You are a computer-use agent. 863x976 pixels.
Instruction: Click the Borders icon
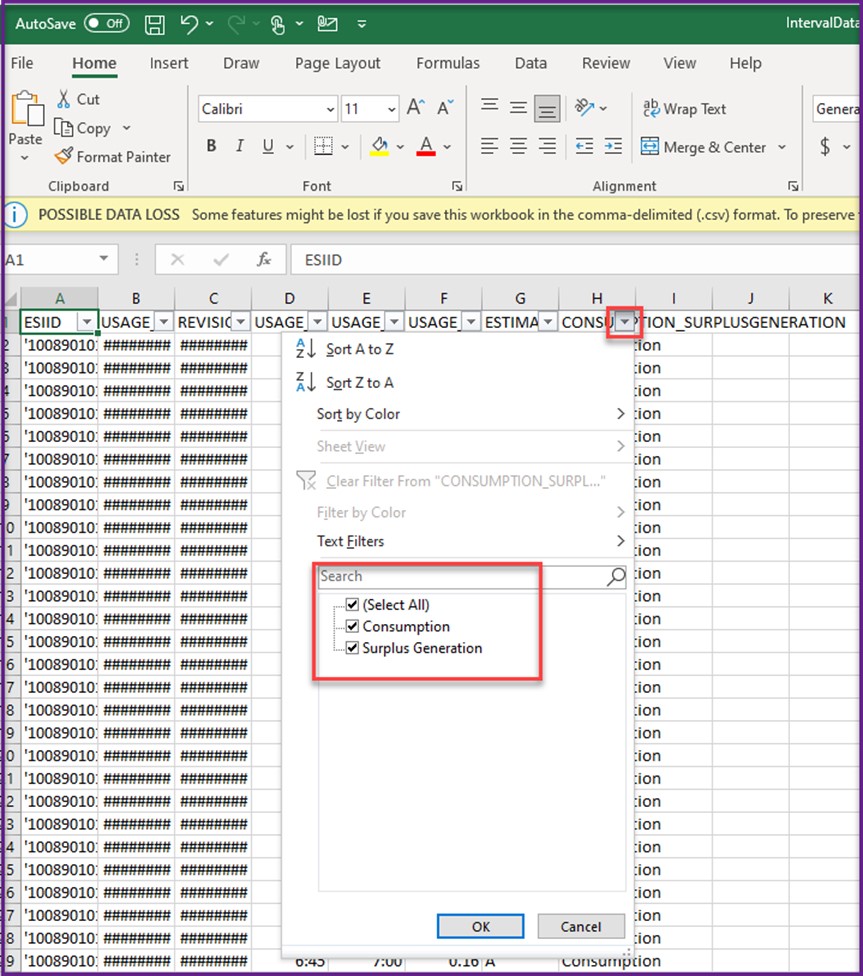point(322,147)
